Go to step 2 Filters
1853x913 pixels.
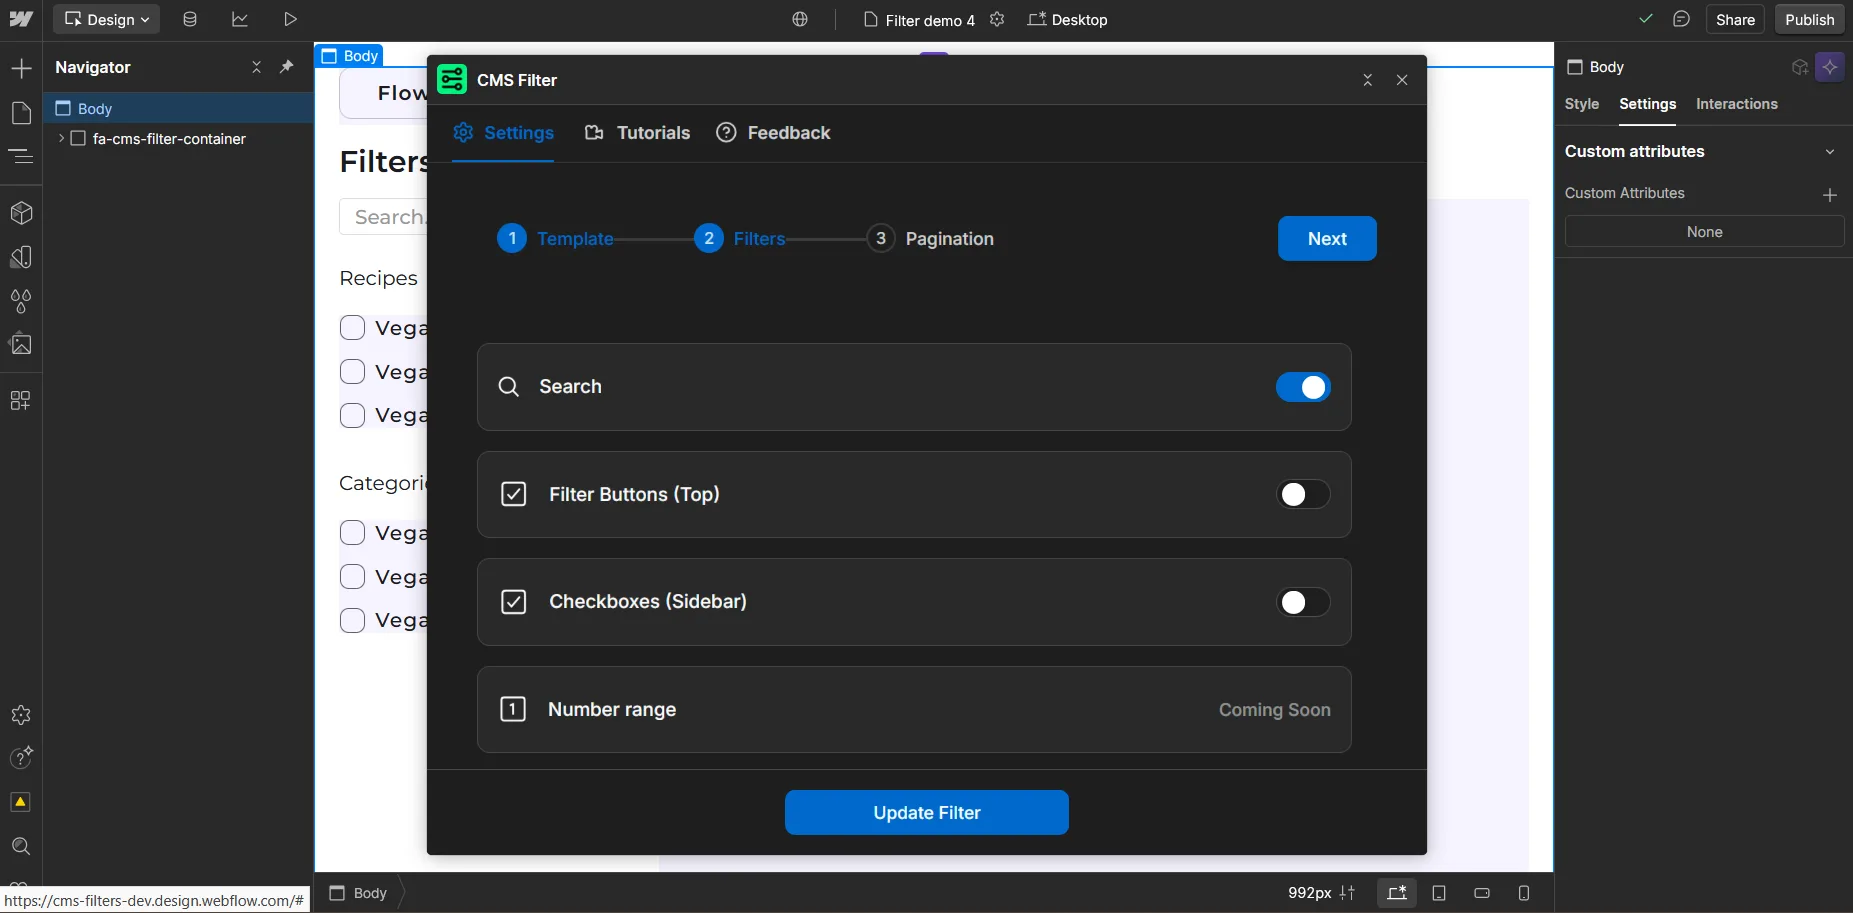click(740, 239)
